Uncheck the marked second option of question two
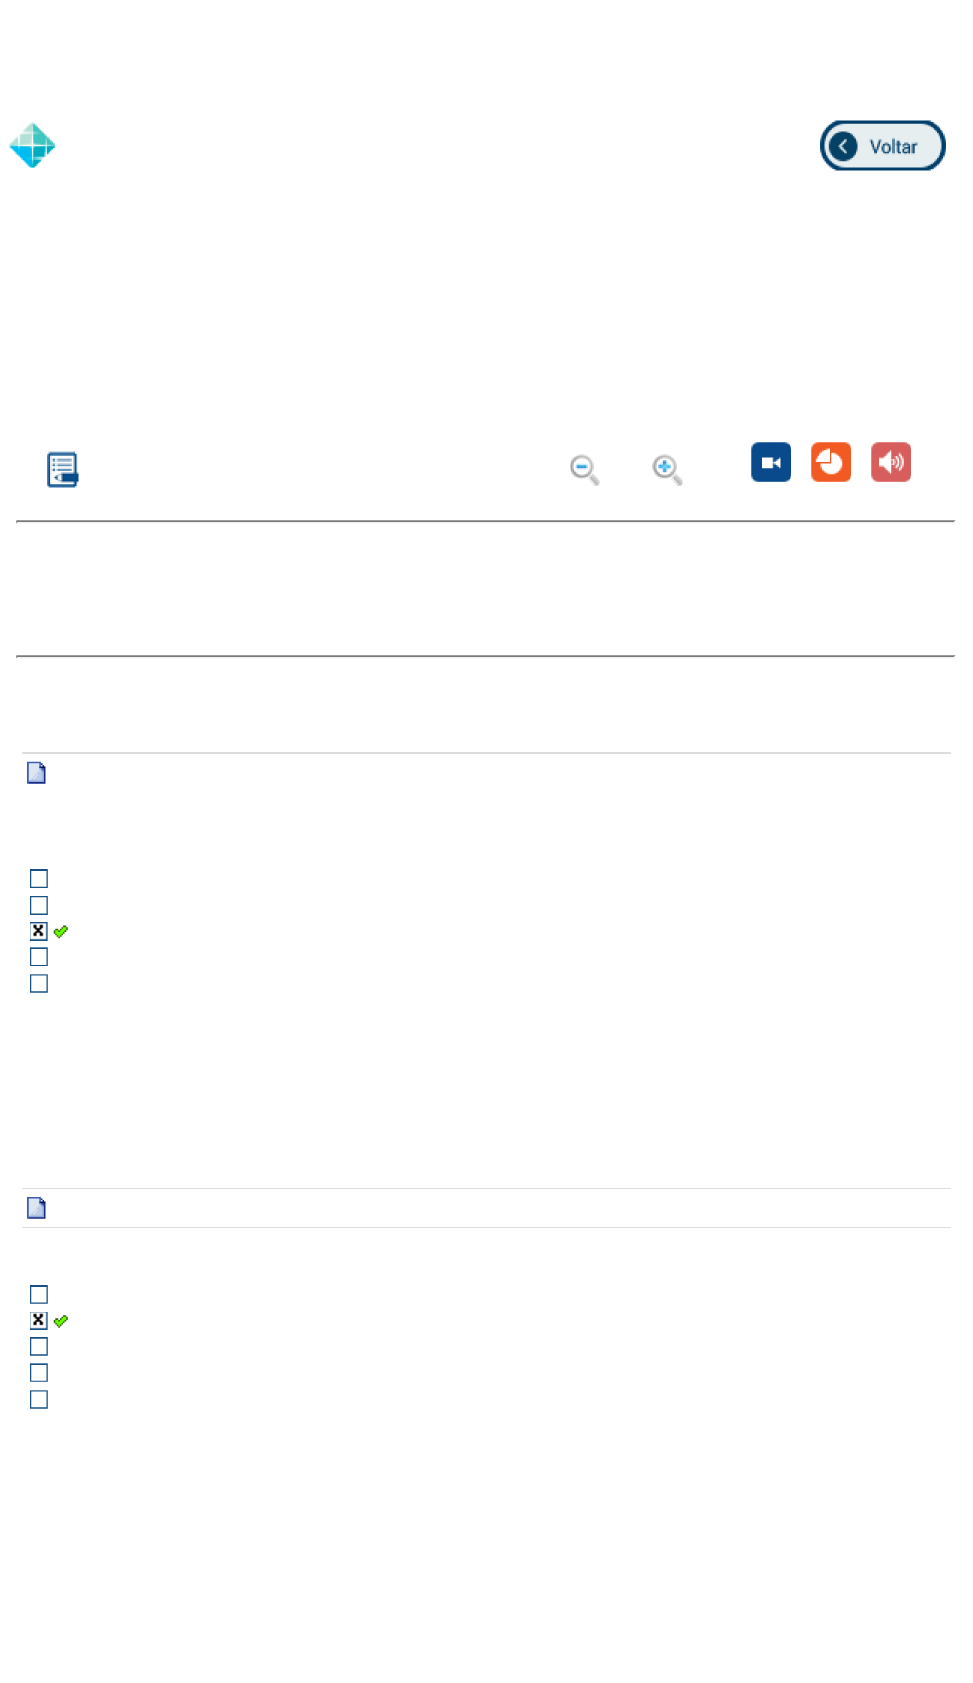973x1683 pixels. pyautogui.click(x=39, y=1321)
